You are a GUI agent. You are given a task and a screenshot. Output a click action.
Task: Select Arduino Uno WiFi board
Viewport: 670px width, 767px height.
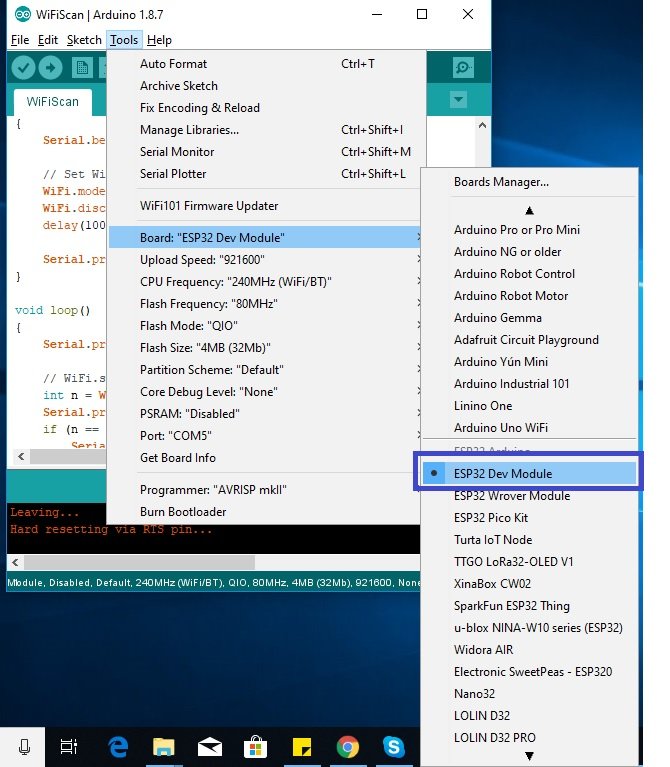pos(530,428)
